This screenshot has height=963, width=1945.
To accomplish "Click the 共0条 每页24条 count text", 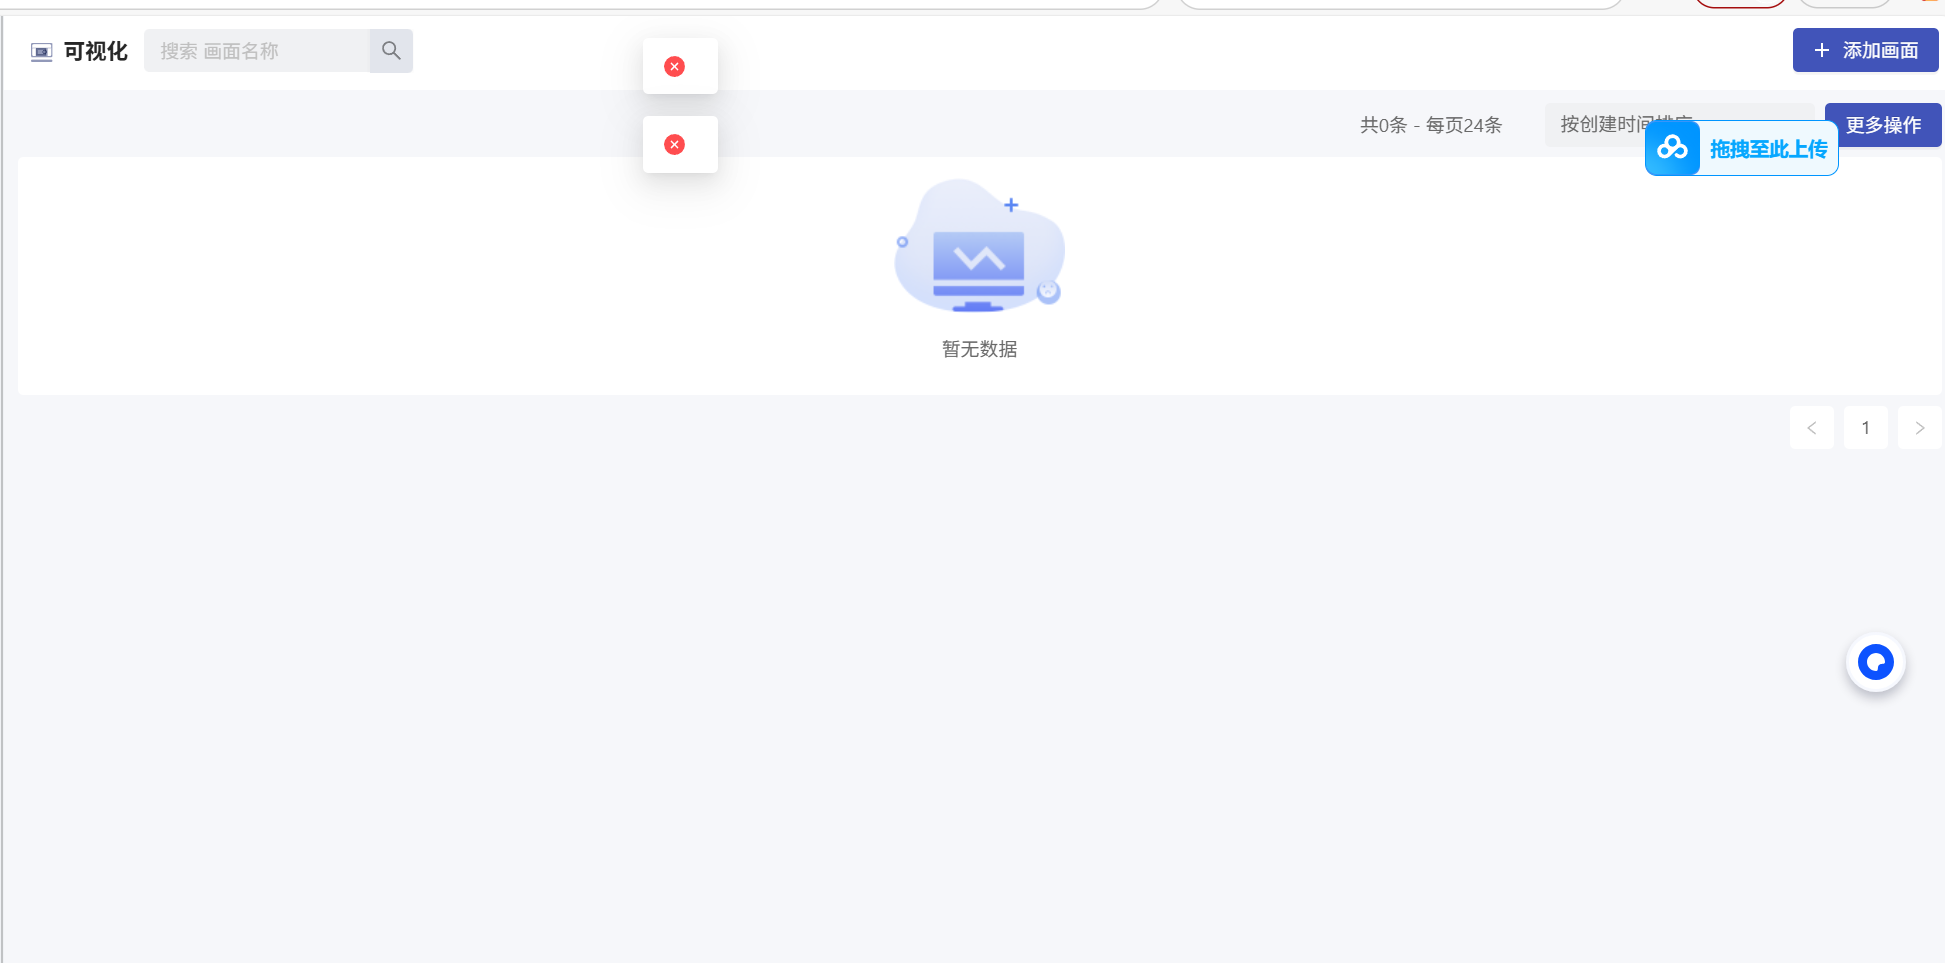I will tap(1430, 125).
